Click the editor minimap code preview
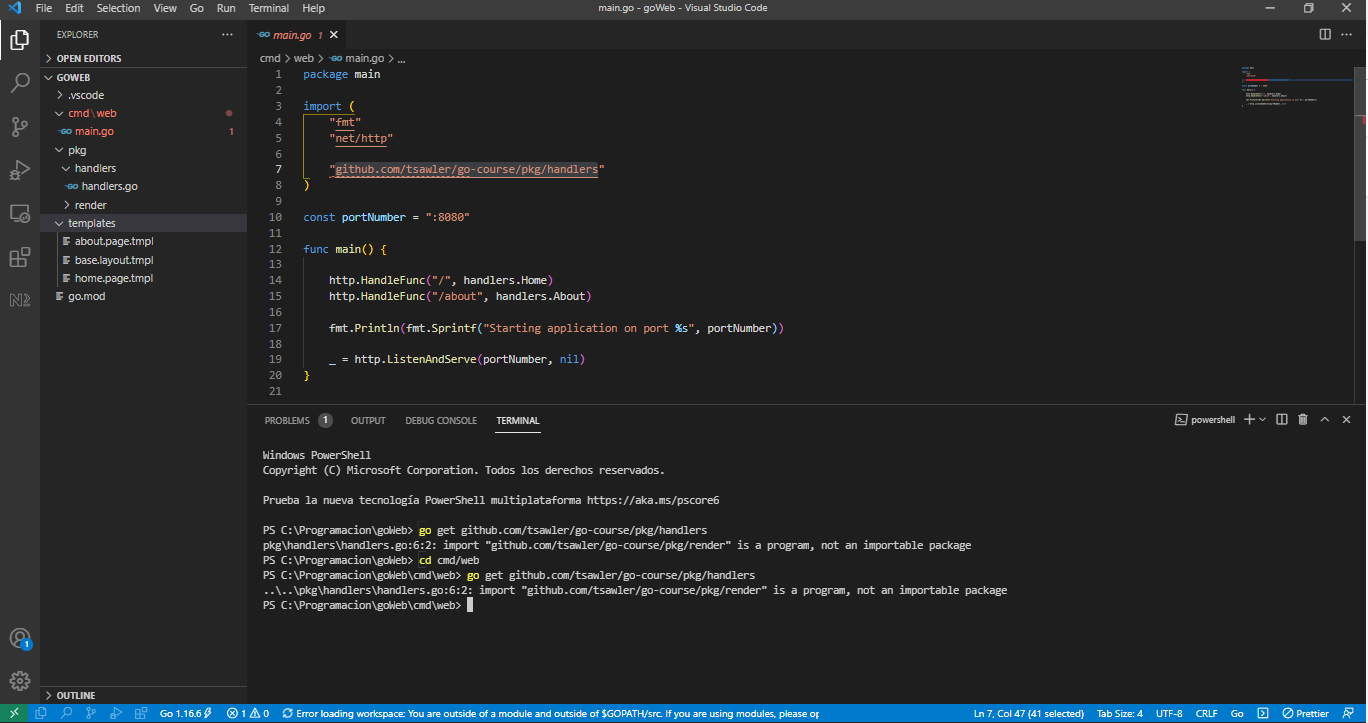 click(1297, 88)
